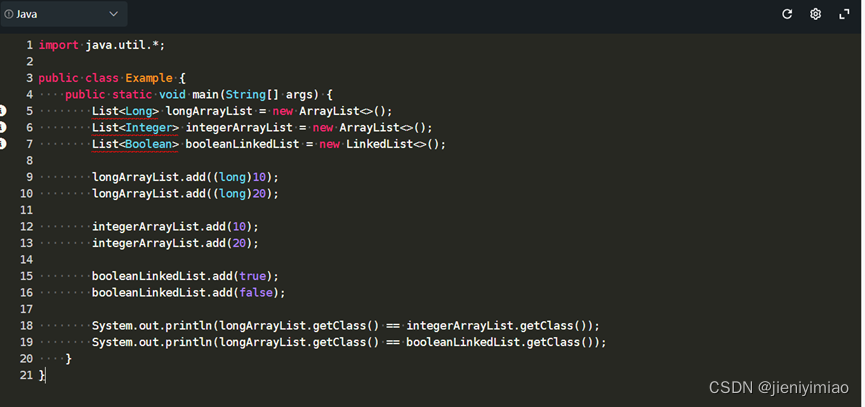Click the reset code refresh icon
The image size is (865, 407).
[787, 14]
